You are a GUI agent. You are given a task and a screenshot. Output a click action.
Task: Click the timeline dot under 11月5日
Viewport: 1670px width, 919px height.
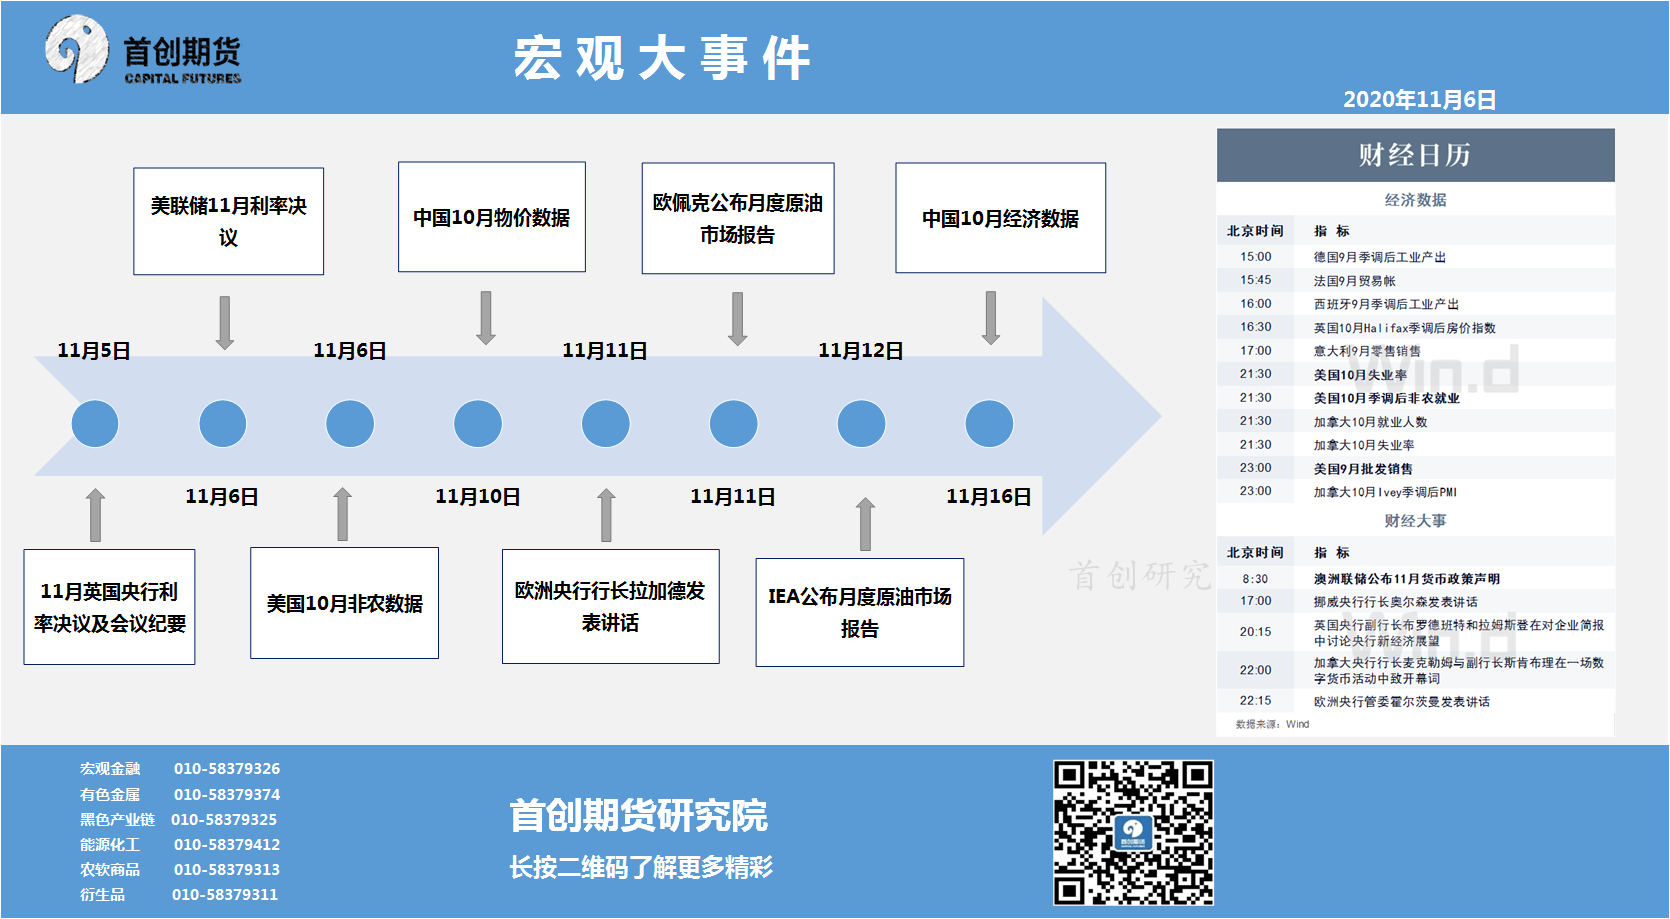tap(95, 424)
